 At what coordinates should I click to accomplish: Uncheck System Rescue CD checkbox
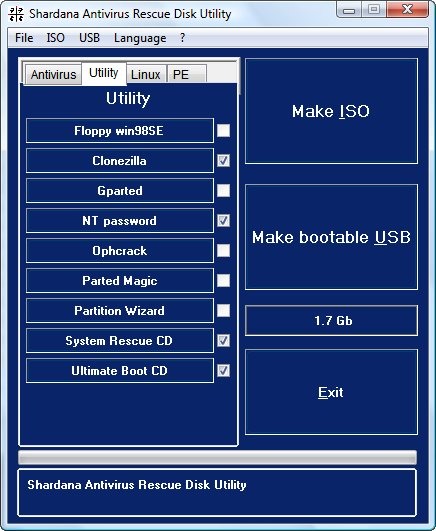click(223, 340)
